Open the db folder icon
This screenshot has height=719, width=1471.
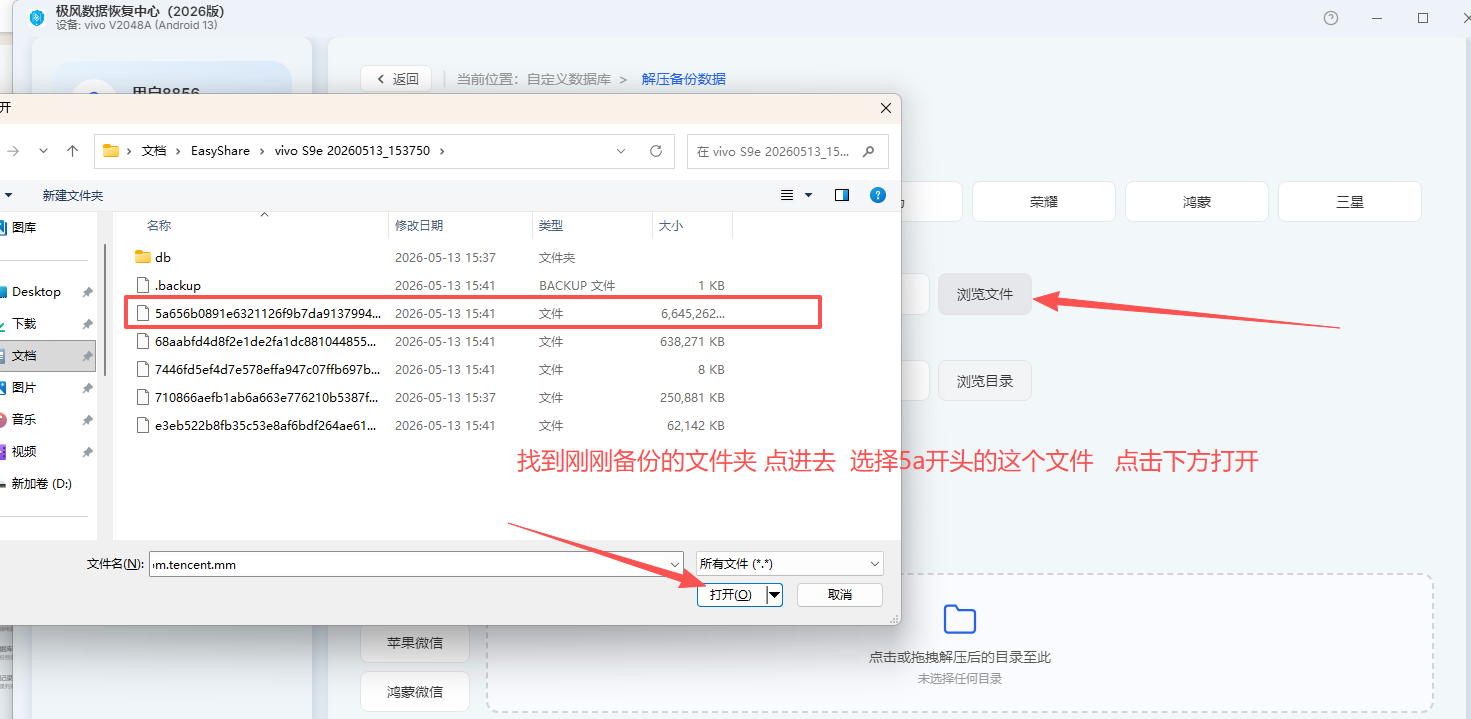(143, 257)
